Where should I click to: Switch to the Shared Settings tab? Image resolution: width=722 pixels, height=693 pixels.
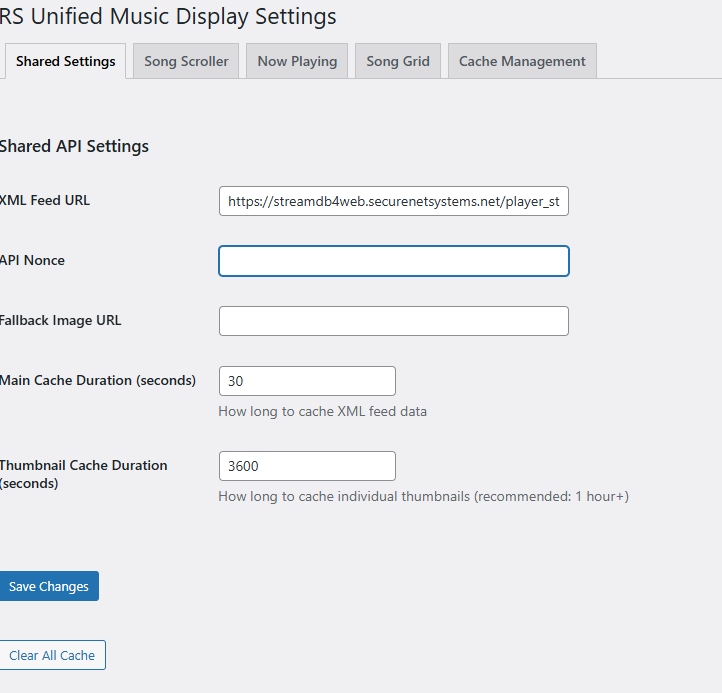65,61
